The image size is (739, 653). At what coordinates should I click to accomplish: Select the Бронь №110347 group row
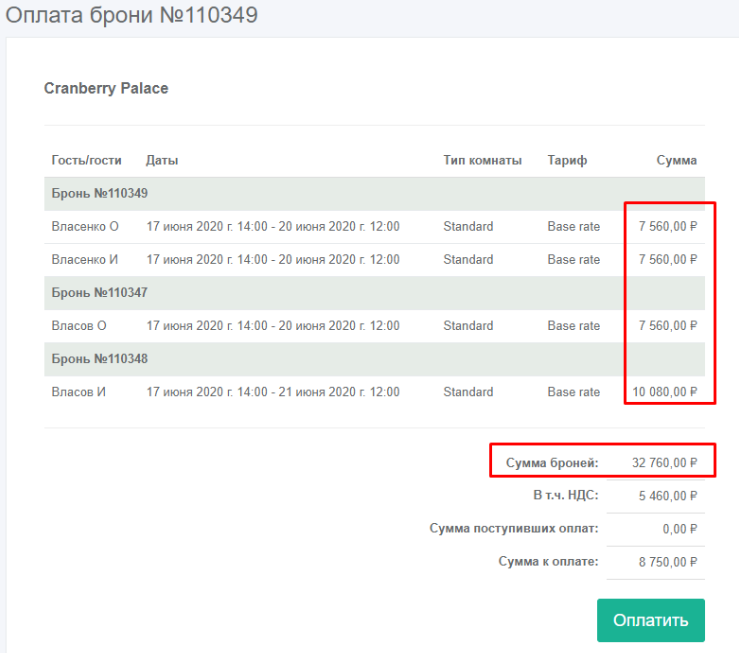coord(100,292)
